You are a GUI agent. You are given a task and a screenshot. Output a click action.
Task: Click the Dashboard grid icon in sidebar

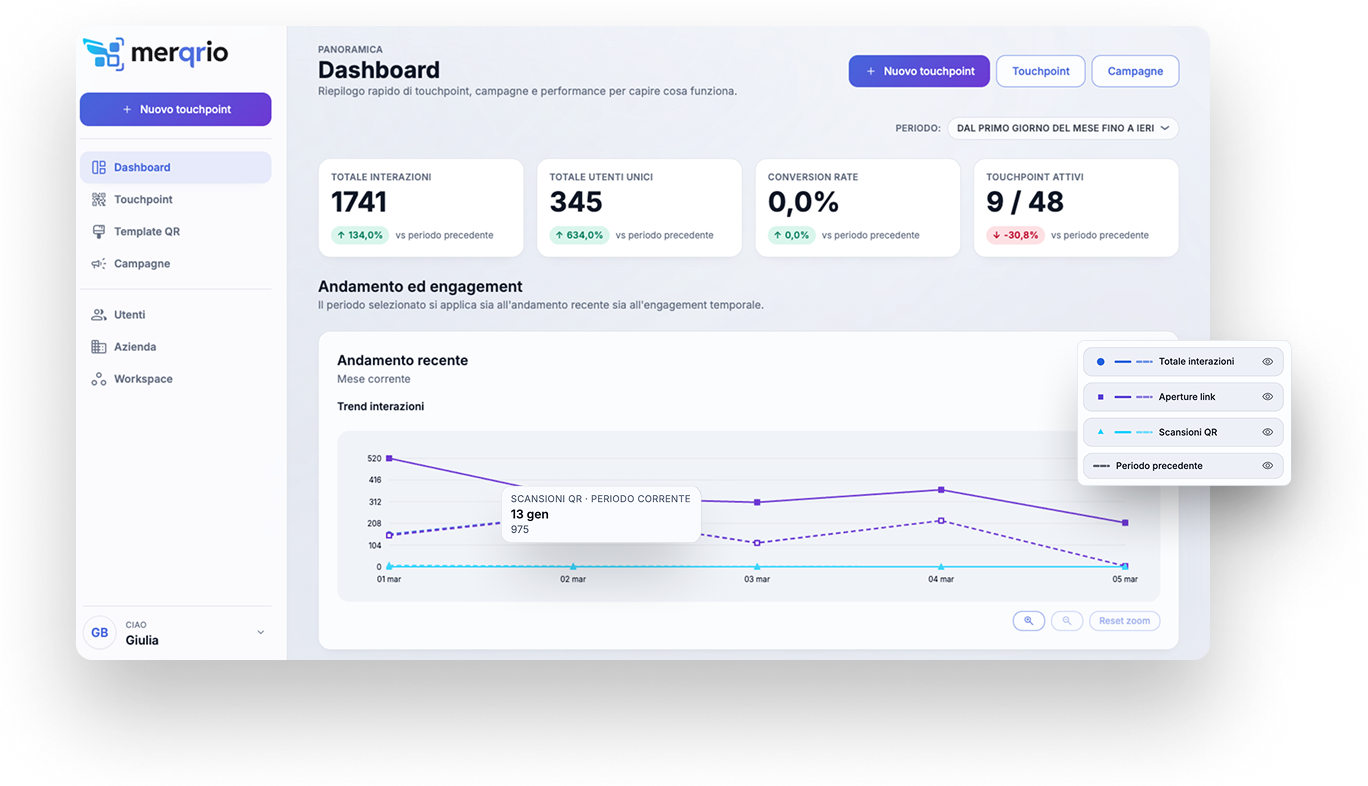click(98, 168)
